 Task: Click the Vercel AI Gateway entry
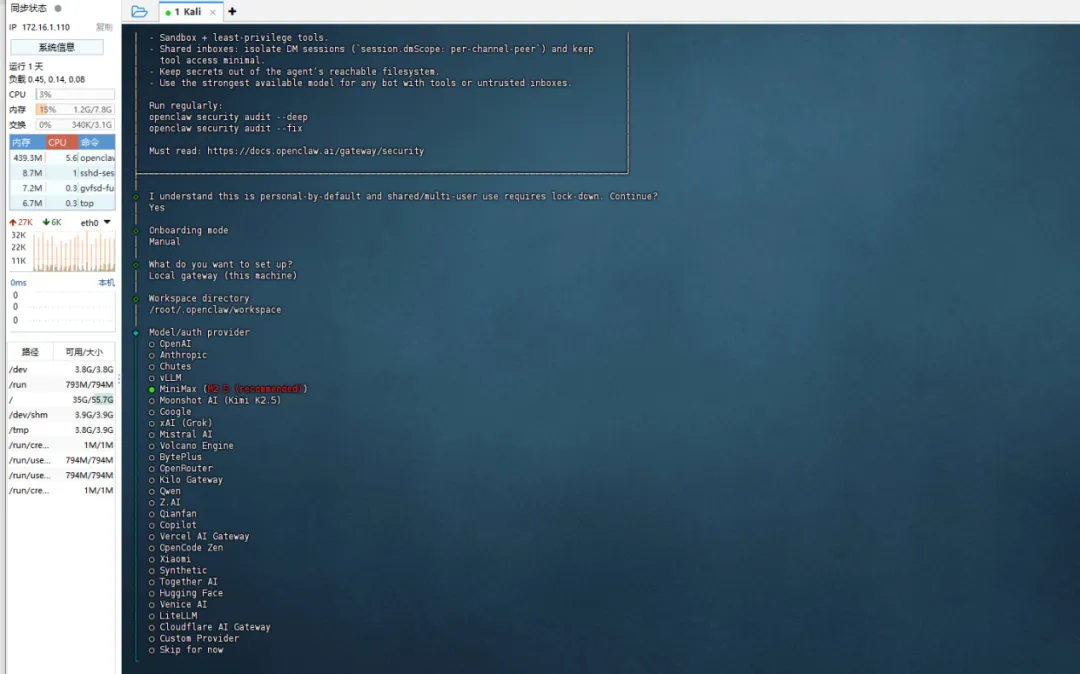tap(199, 536)
